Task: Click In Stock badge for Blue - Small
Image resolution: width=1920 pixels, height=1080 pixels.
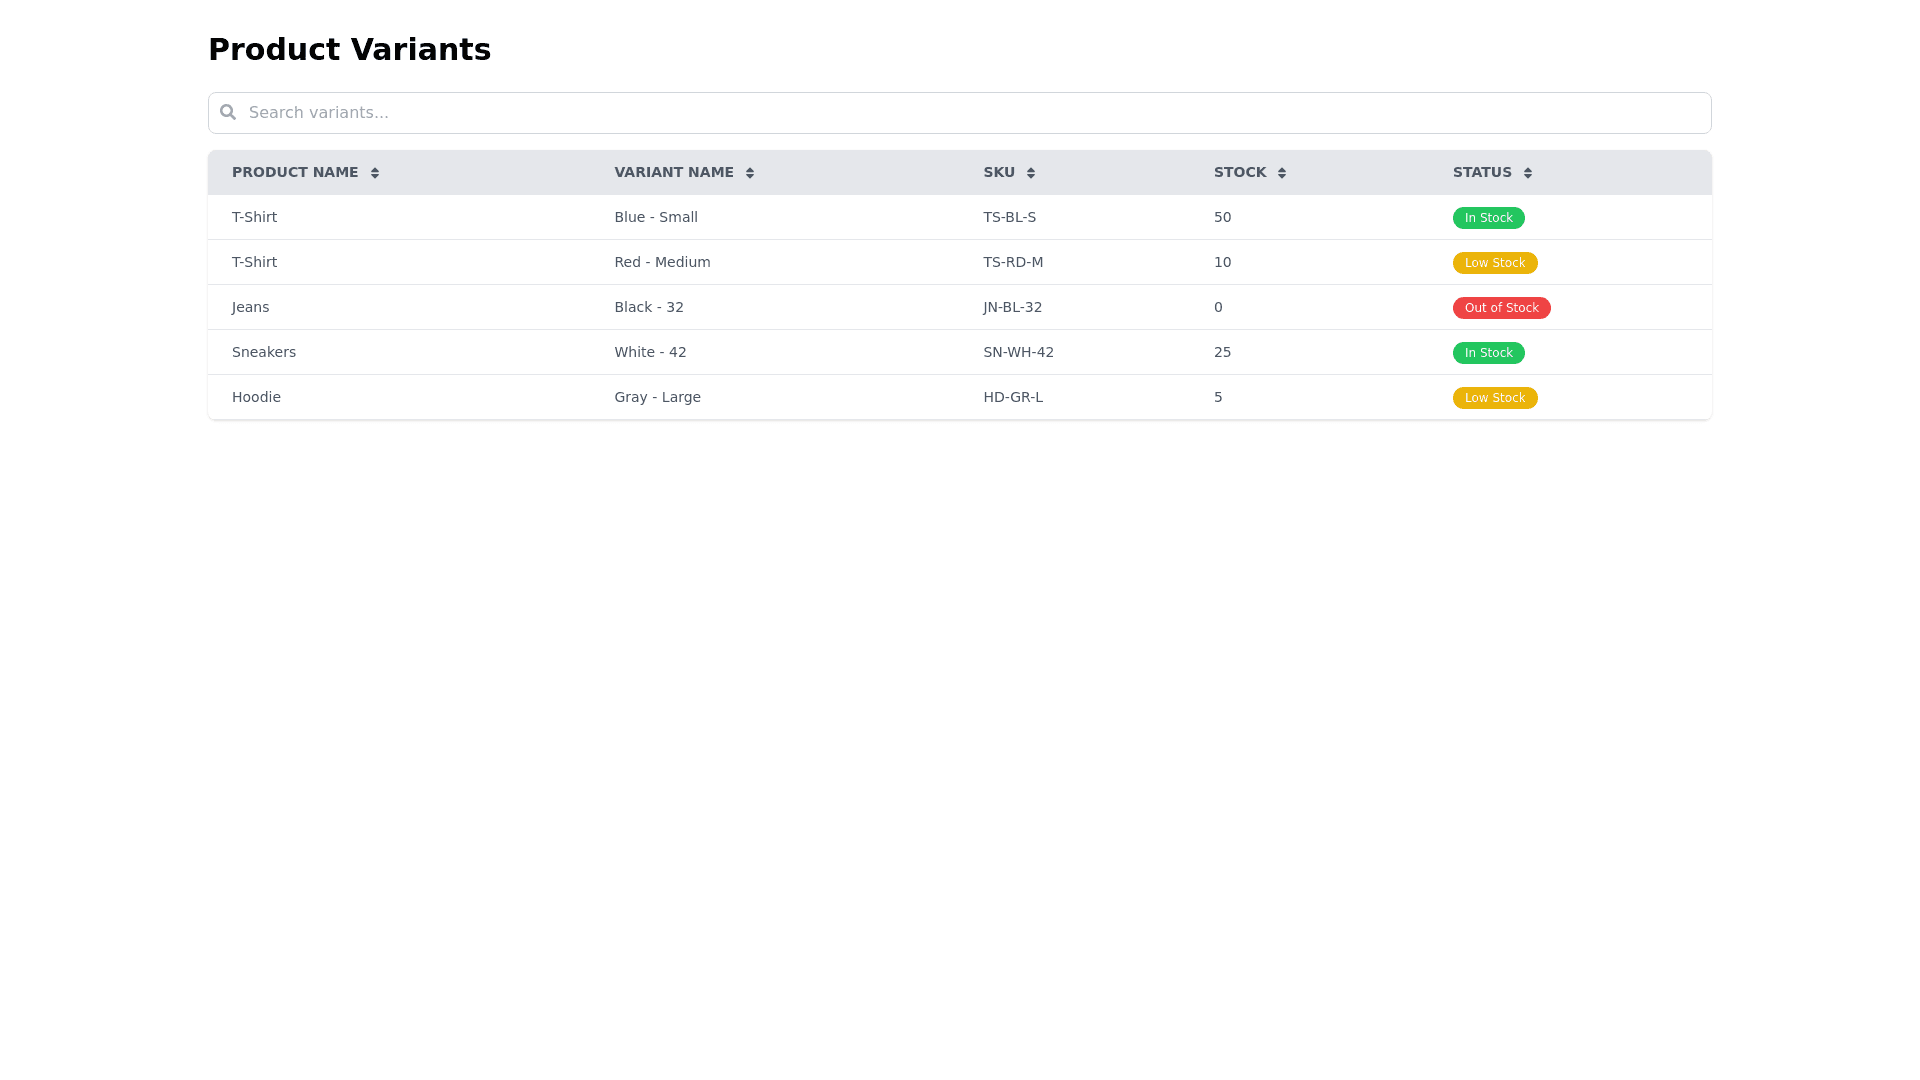Action: click(1488, 218)
